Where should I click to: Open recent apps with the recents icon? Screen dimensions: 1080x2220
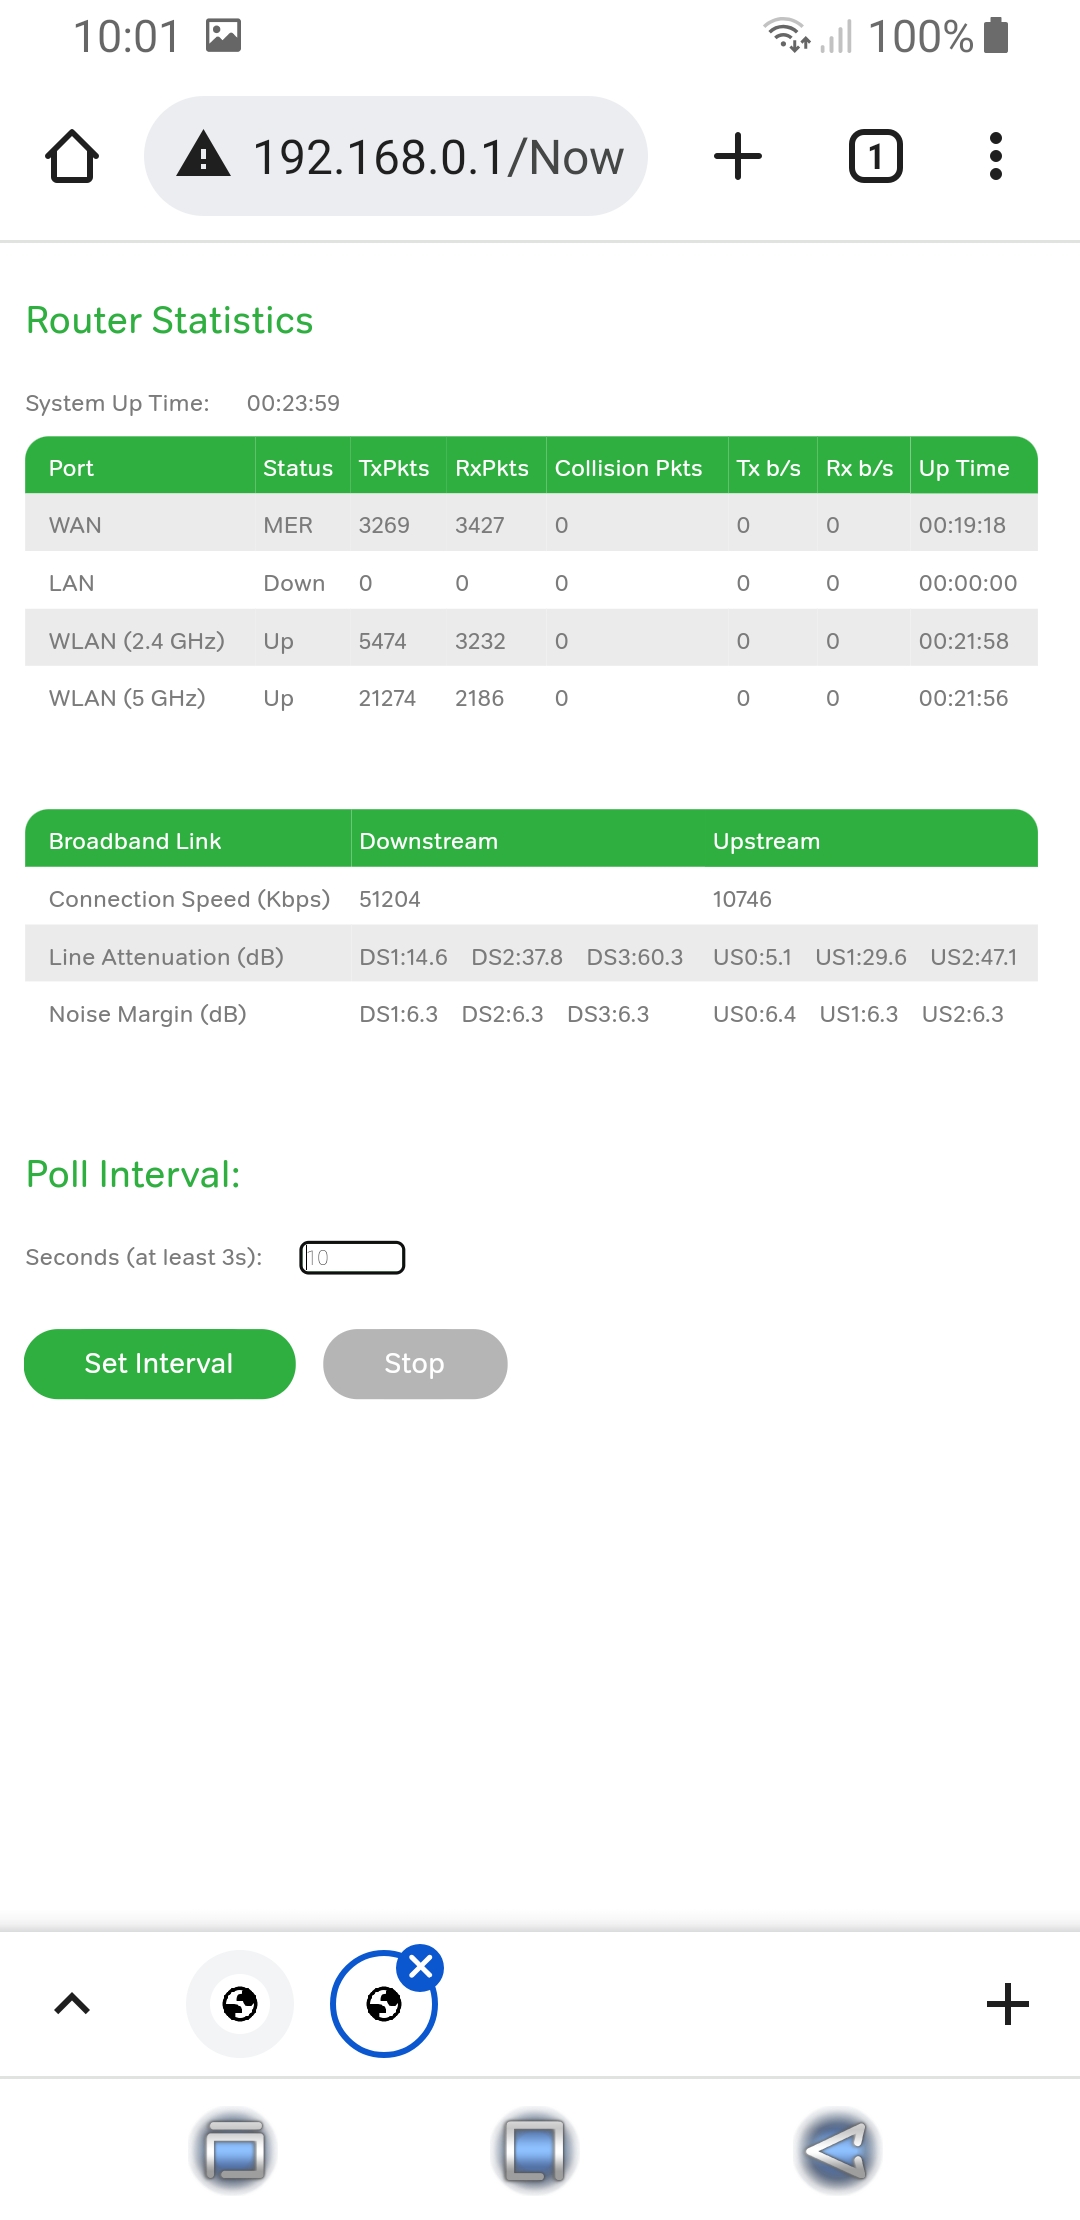pos(234,2152)
